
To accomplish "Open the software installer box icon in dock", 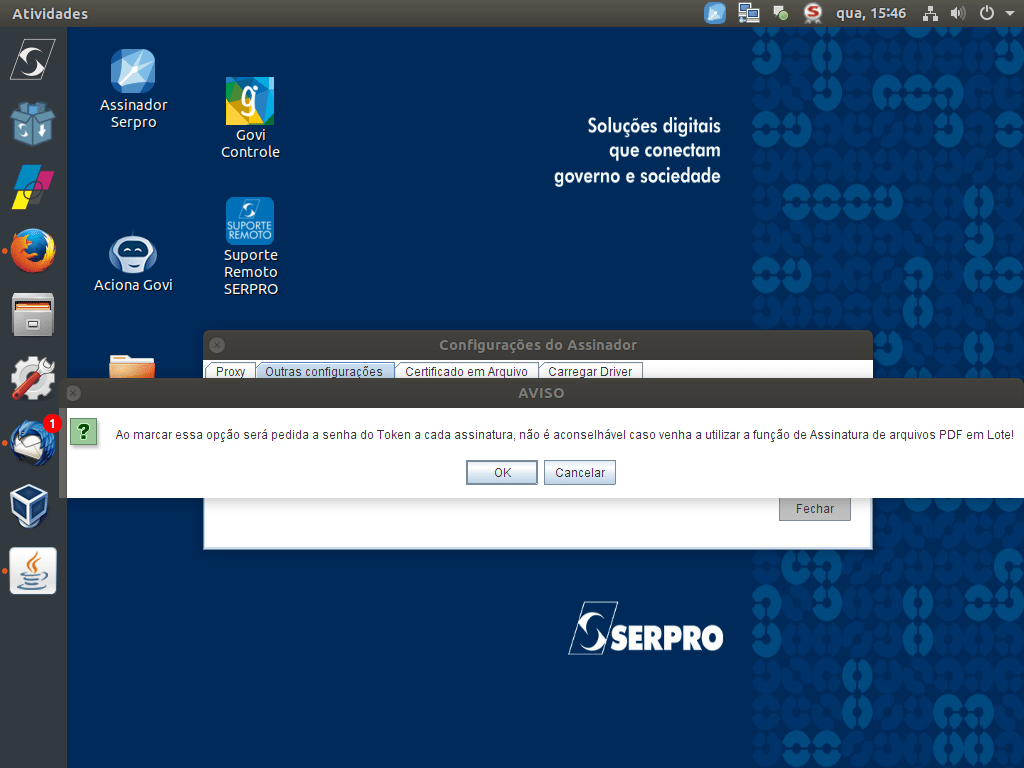I will 32,123.
